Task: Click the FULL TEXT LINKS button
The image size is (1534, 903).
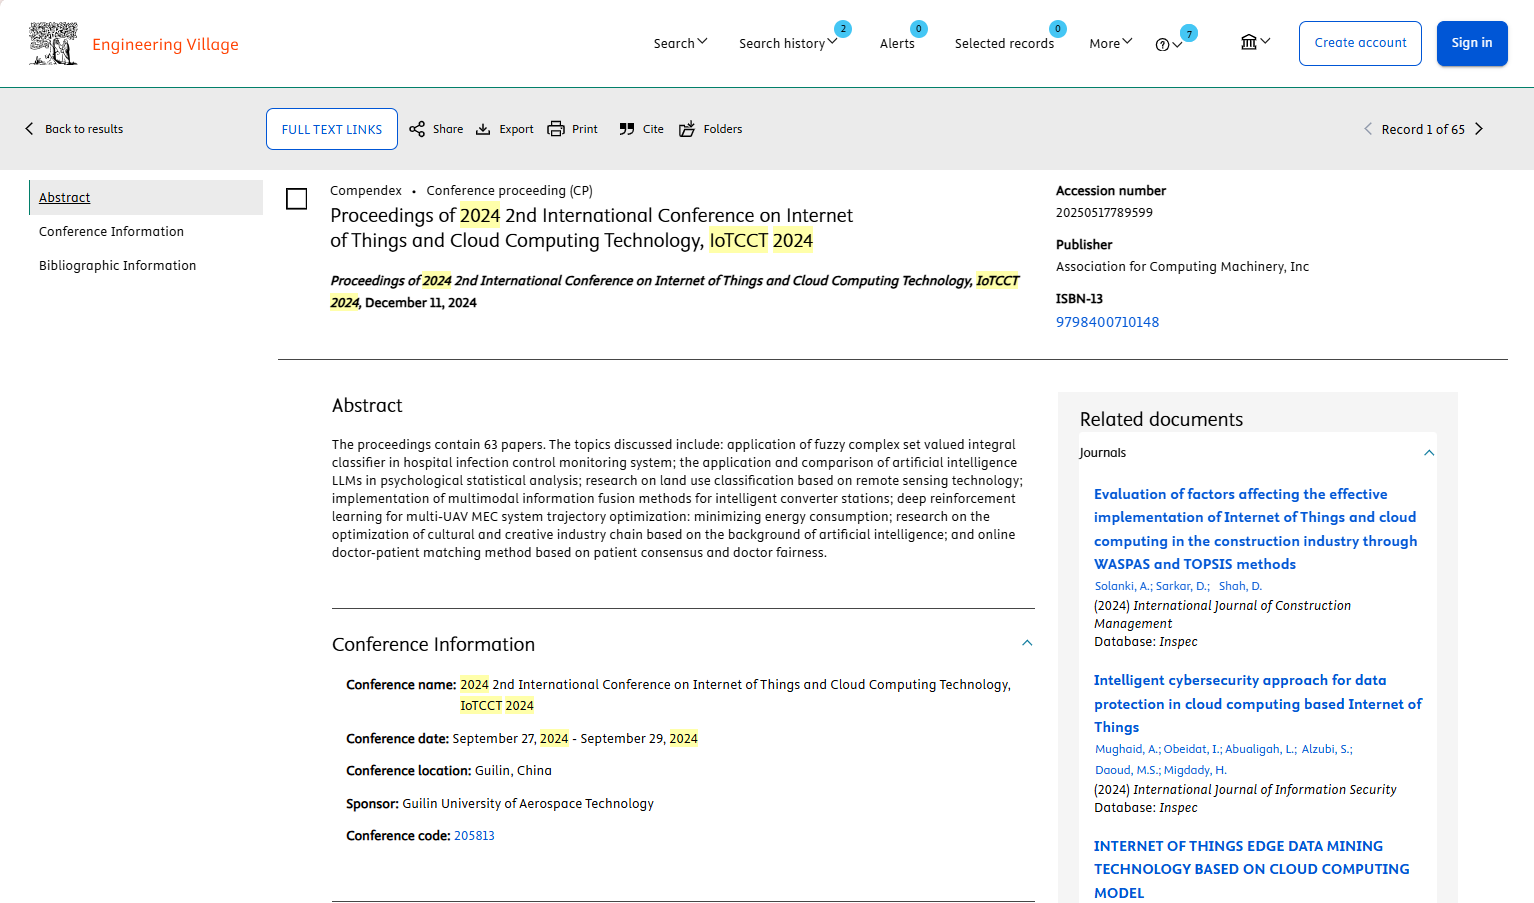Action: pyautogui.click(x=332, y=129)
